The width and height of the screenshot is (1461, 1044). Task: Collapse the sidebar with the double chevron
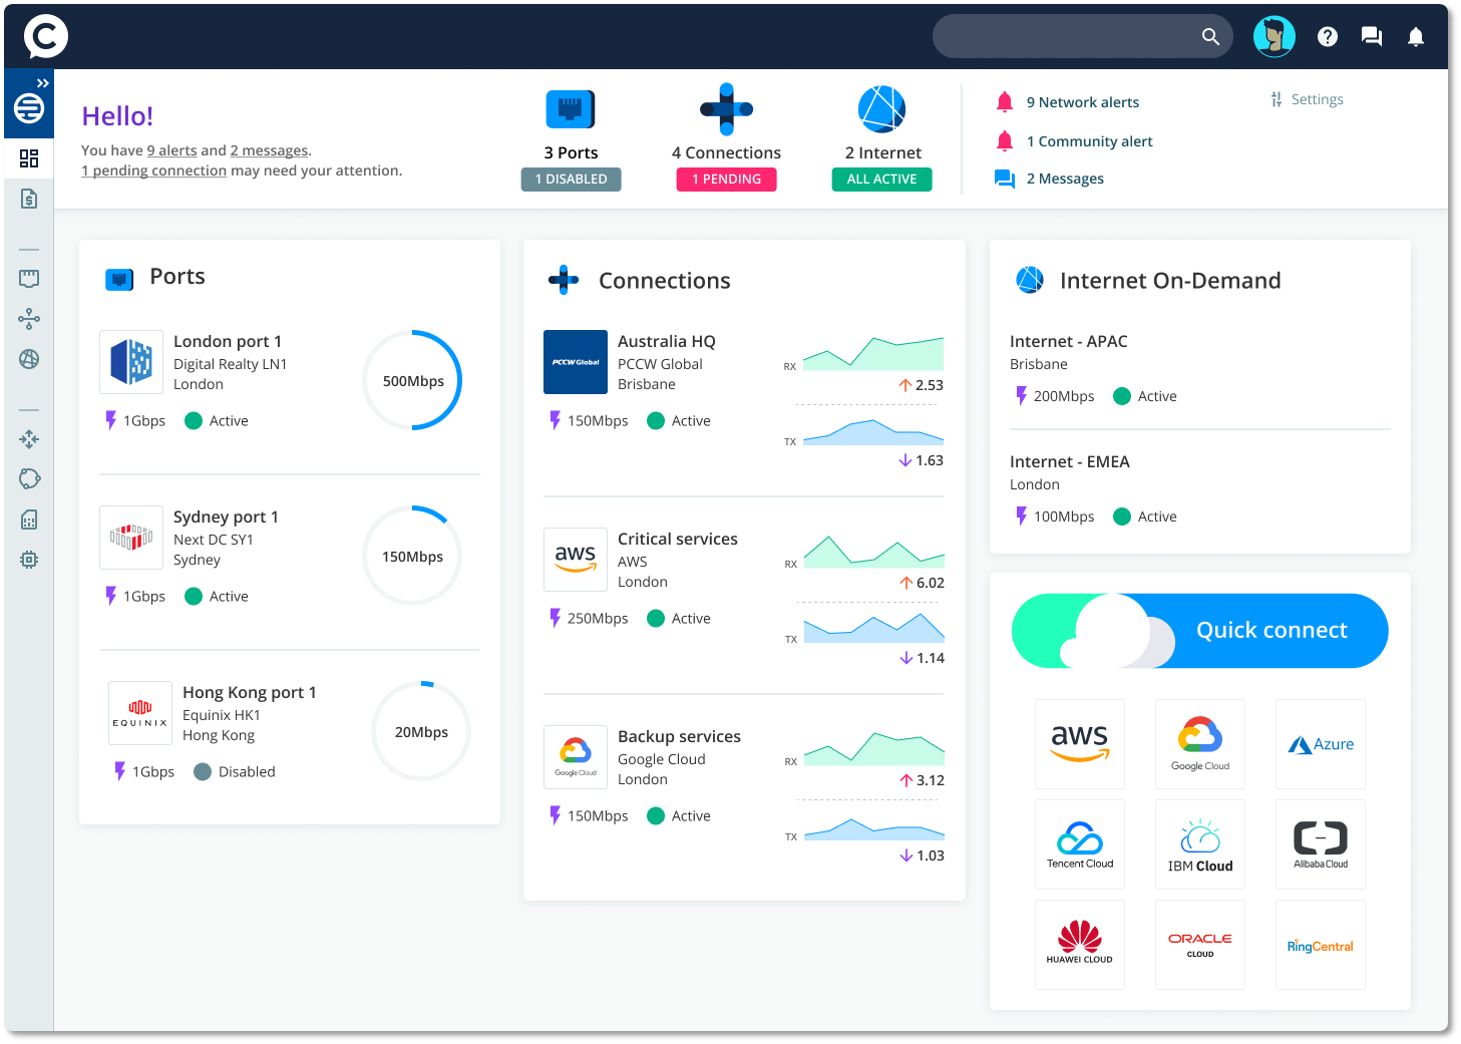click(42, 82)
